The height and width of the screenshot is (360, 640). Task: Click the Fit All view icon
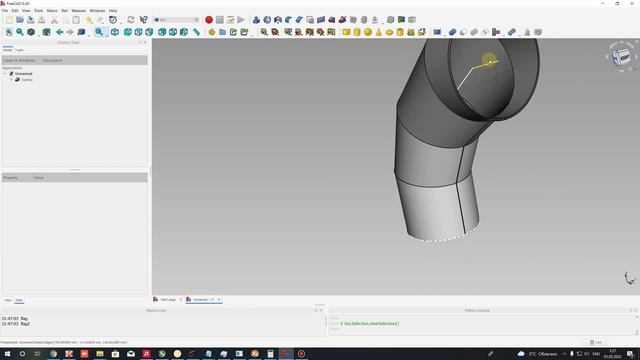click(9, 32)
